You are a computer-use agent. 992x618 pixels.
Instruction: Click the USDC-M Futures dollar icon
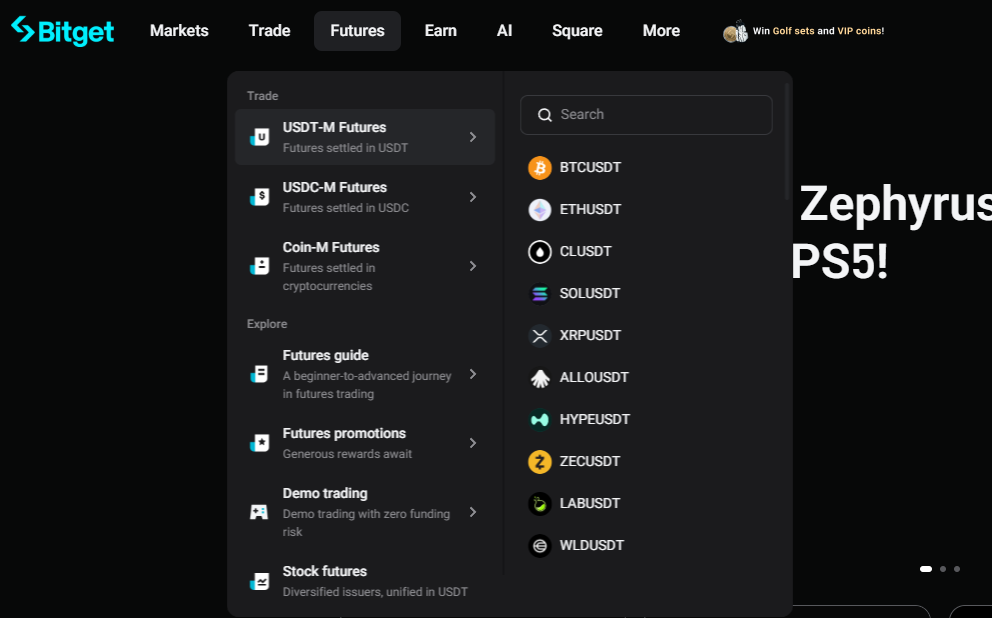[x=259, y=197]
